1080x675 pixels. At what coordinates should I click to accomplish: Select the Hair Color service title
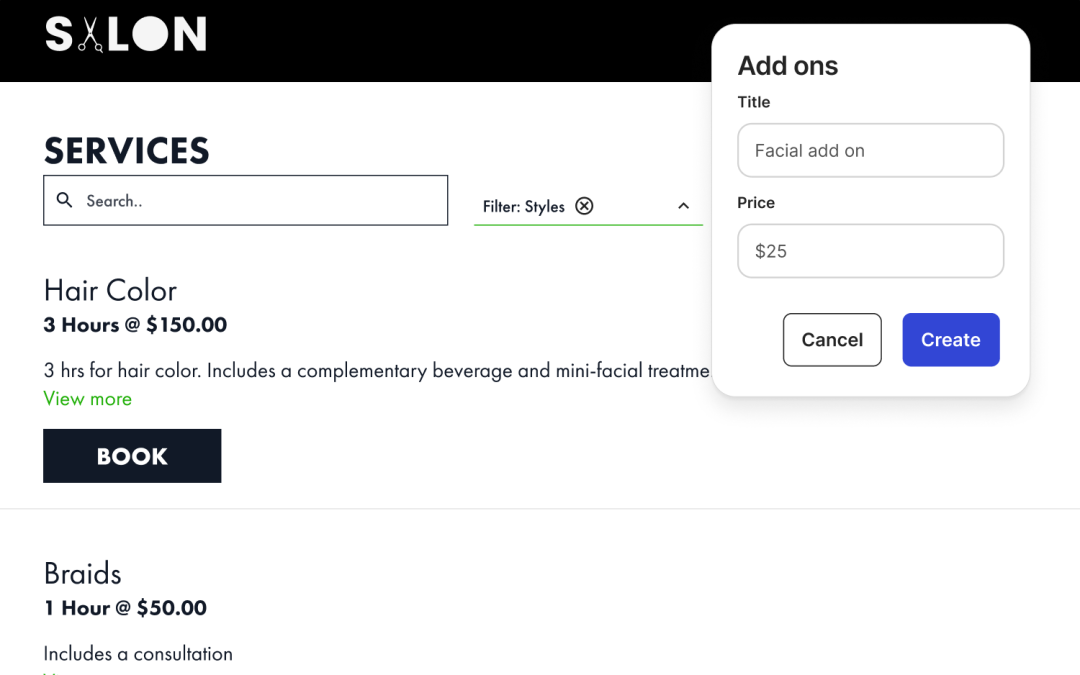pyautogui.click(x=110, y=290)
